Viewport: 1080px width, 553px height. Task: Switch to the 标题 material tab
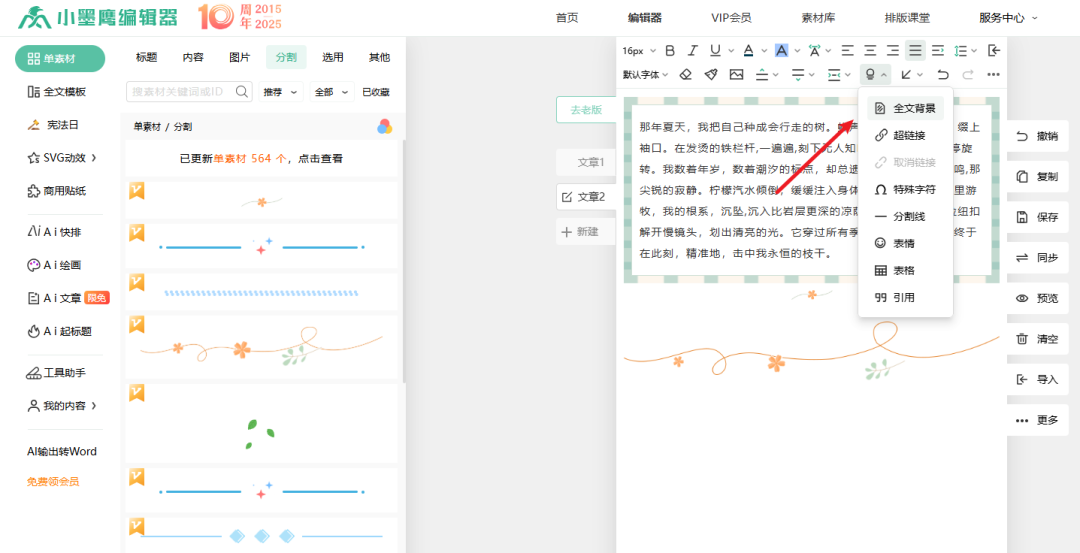pos(147,57)
